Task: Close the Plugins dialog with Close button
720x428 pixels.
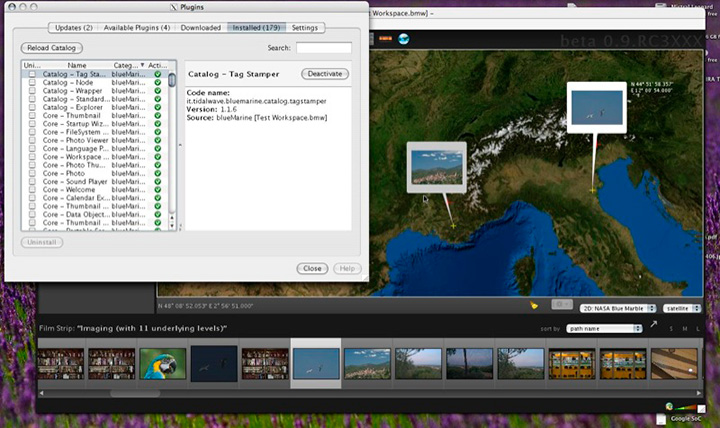Action: tap(312, 269)
